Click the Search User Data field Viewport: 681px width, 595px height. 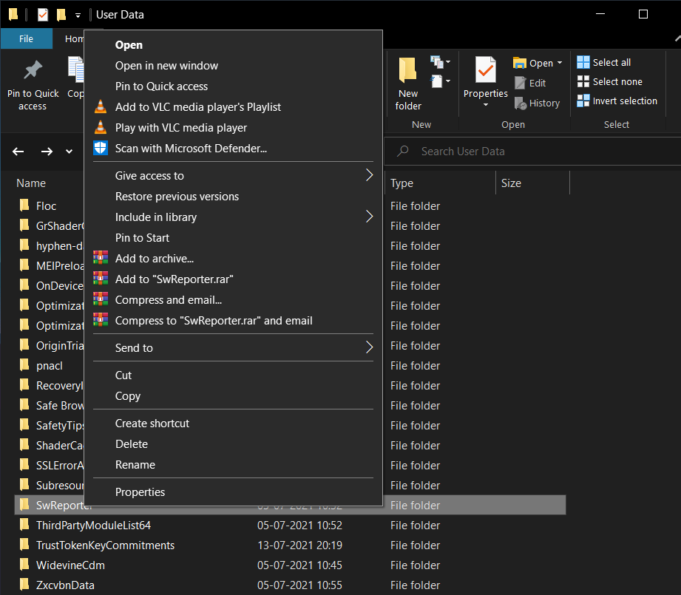pyautogui.click(x=534, y=151)
